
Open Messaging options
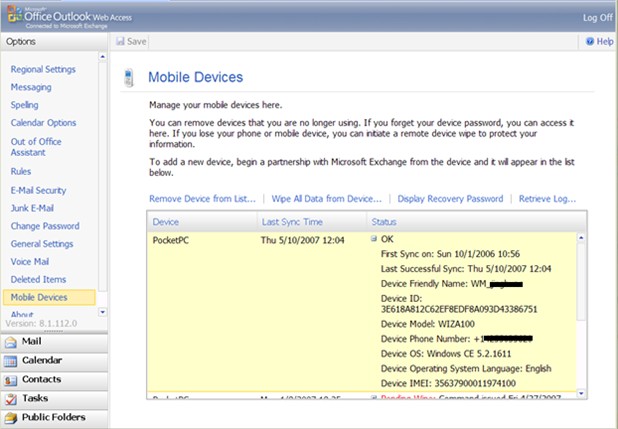pyautogui.click(x=31, y=87)
